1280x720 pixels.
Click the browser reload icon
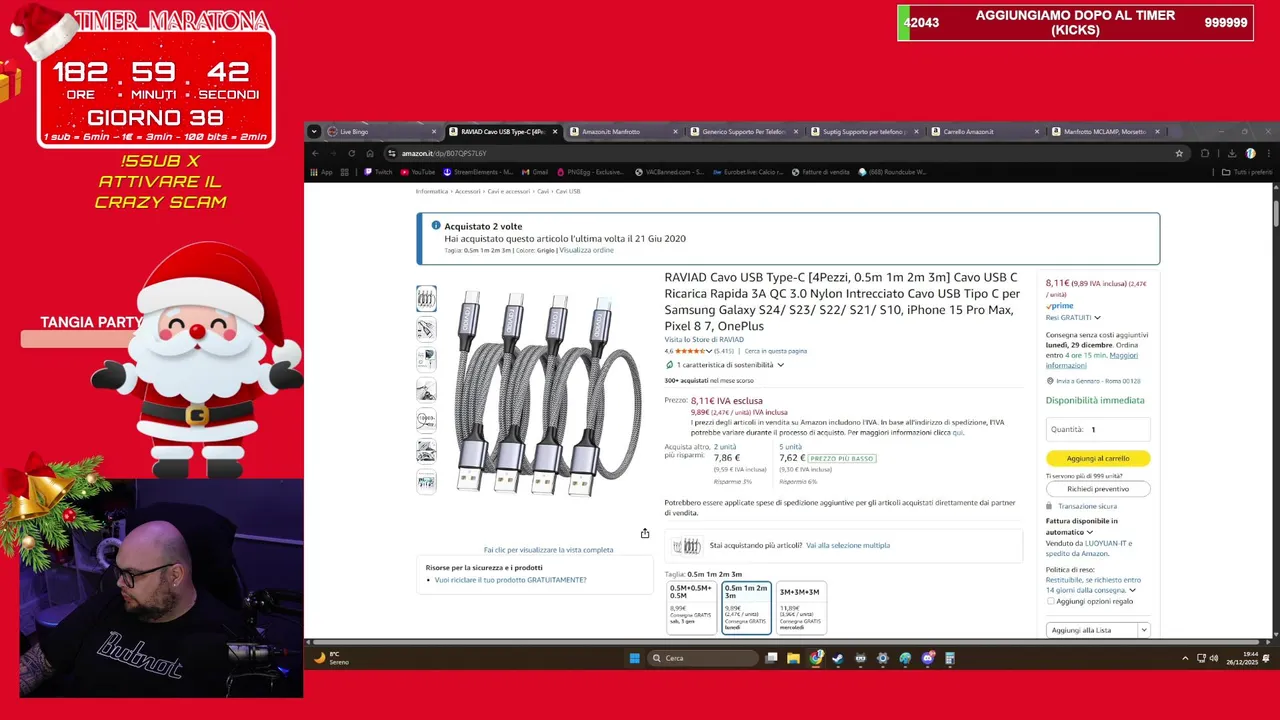pyautogui.click(x=352, y=153)
